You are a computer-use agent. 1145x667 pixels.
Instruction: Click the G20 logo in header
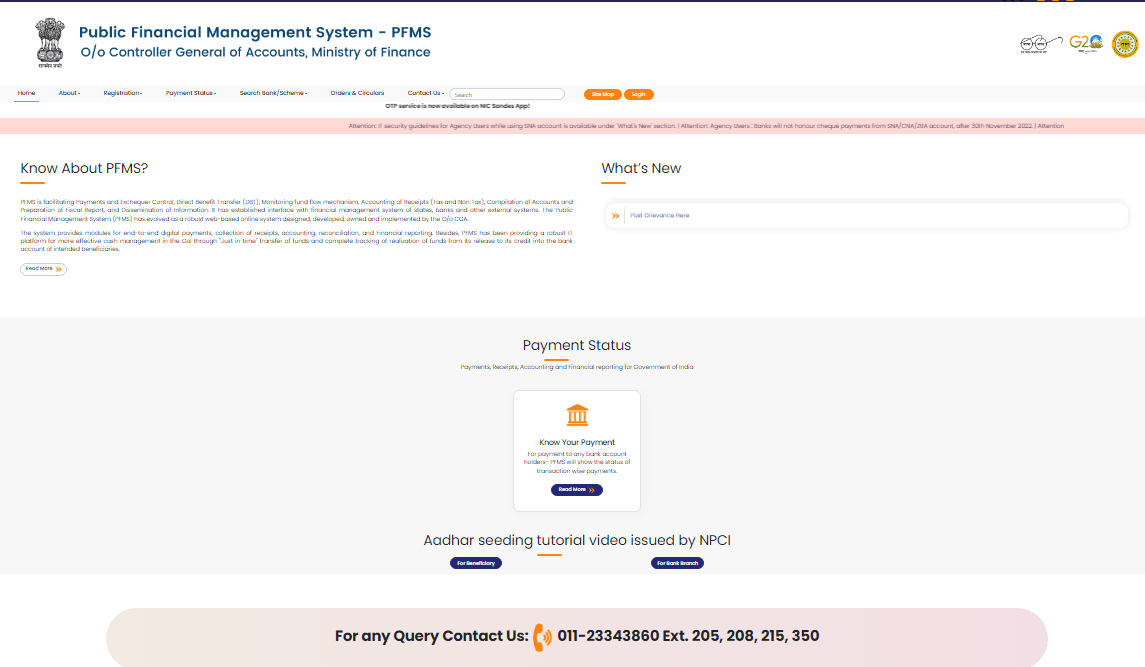(1085, 43)
